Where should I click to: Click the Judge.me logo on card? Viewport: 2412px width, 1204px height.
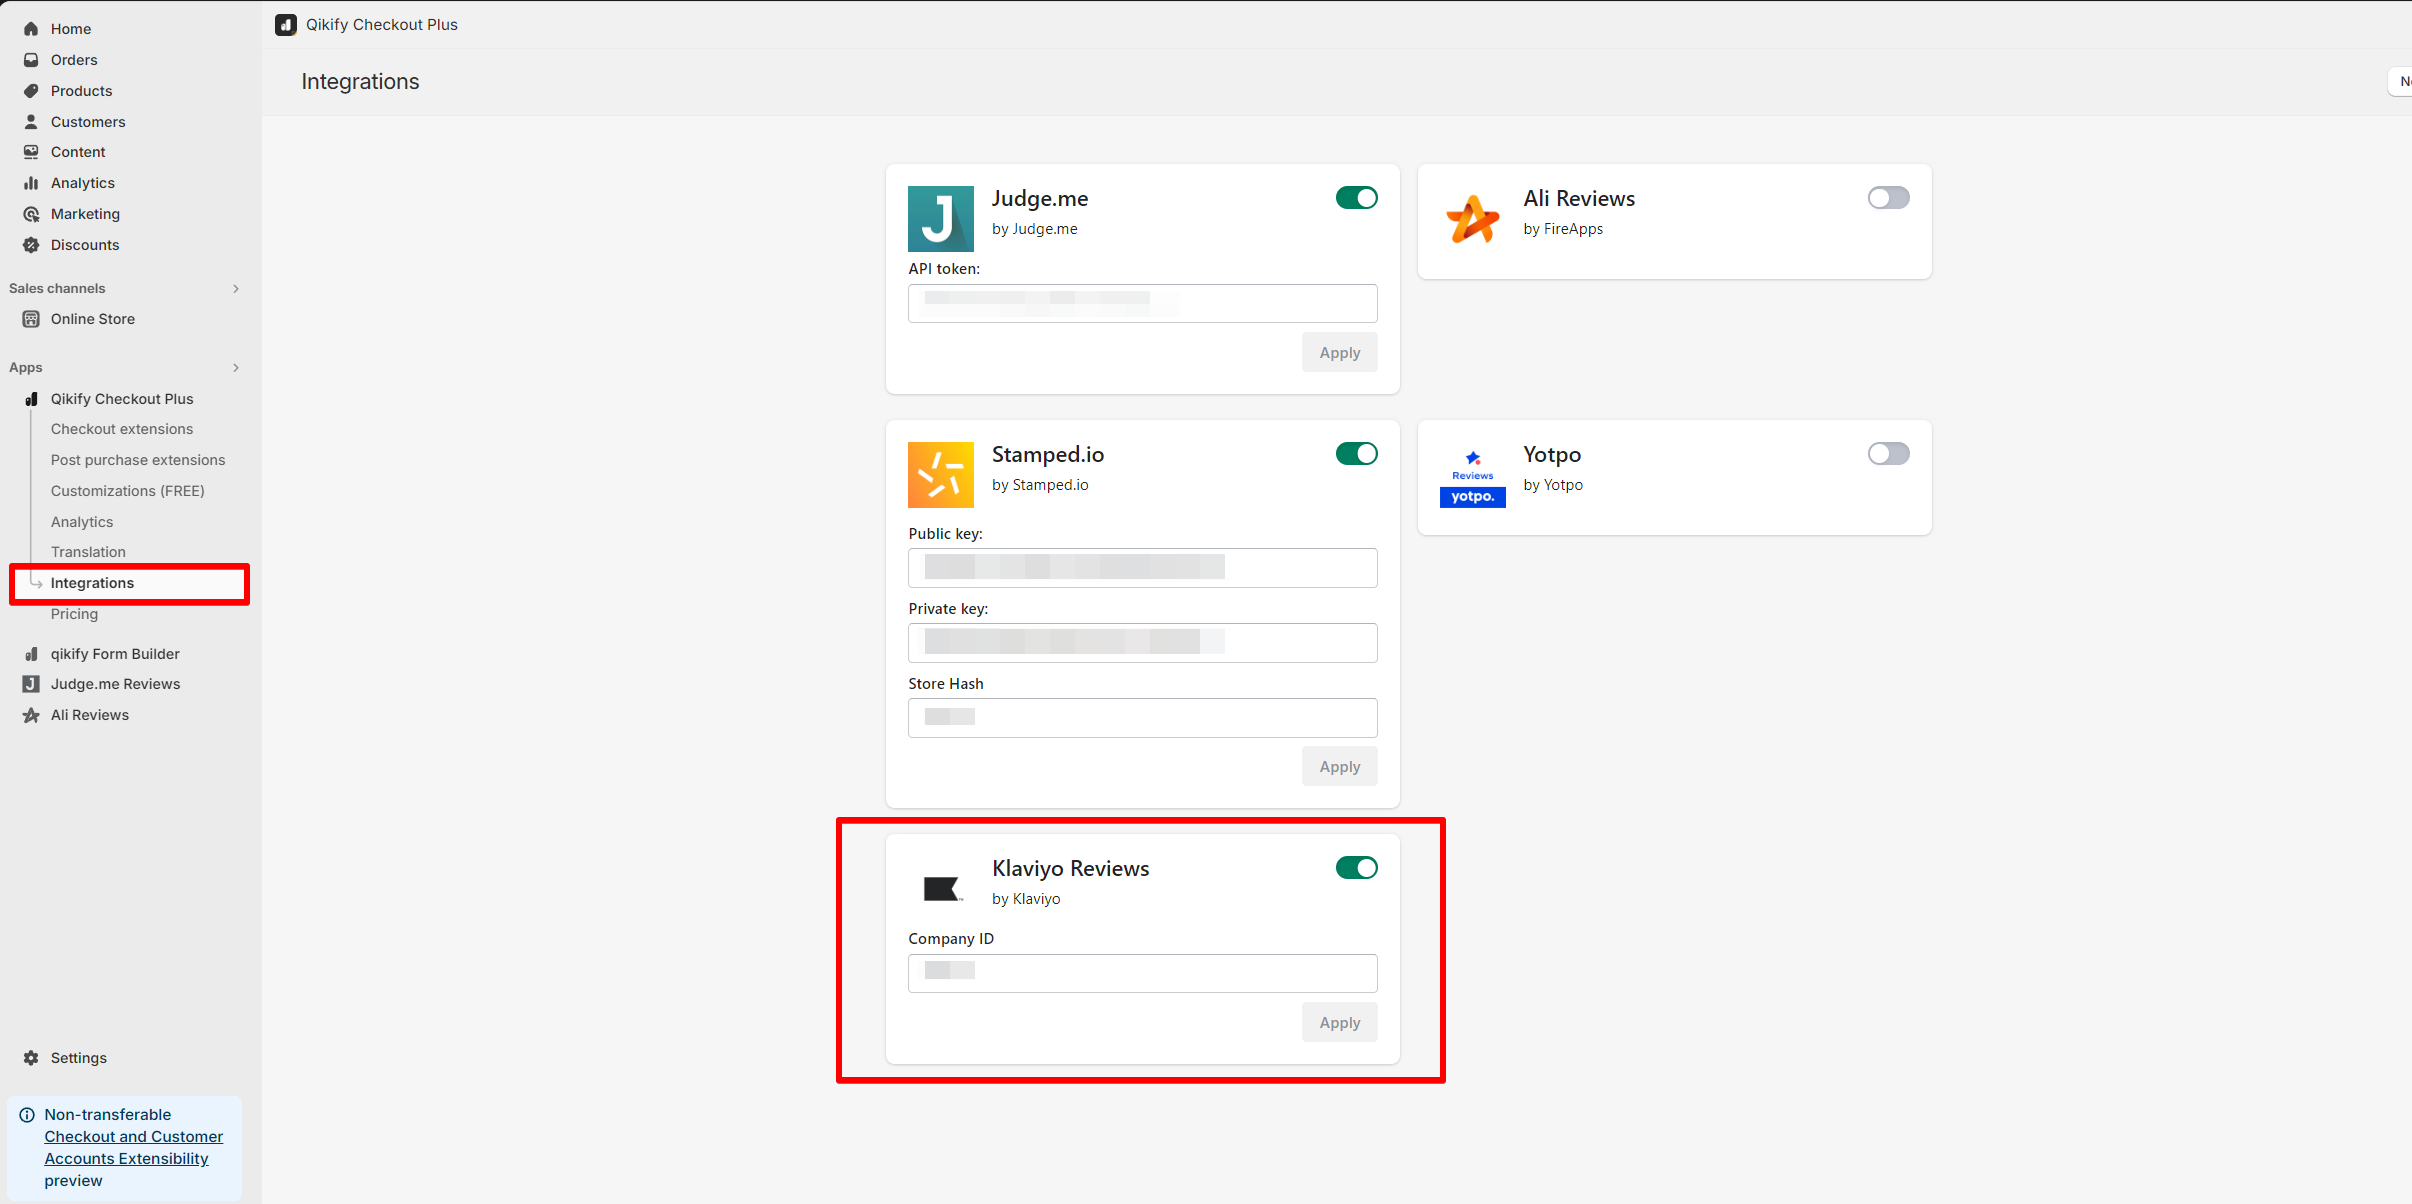(x=941, y=219)
